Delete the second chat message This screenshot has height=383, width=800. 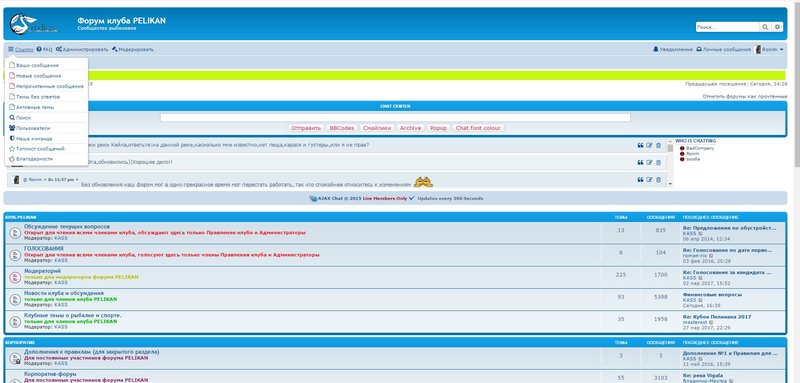pyautogui.click(x=658, y=163)
